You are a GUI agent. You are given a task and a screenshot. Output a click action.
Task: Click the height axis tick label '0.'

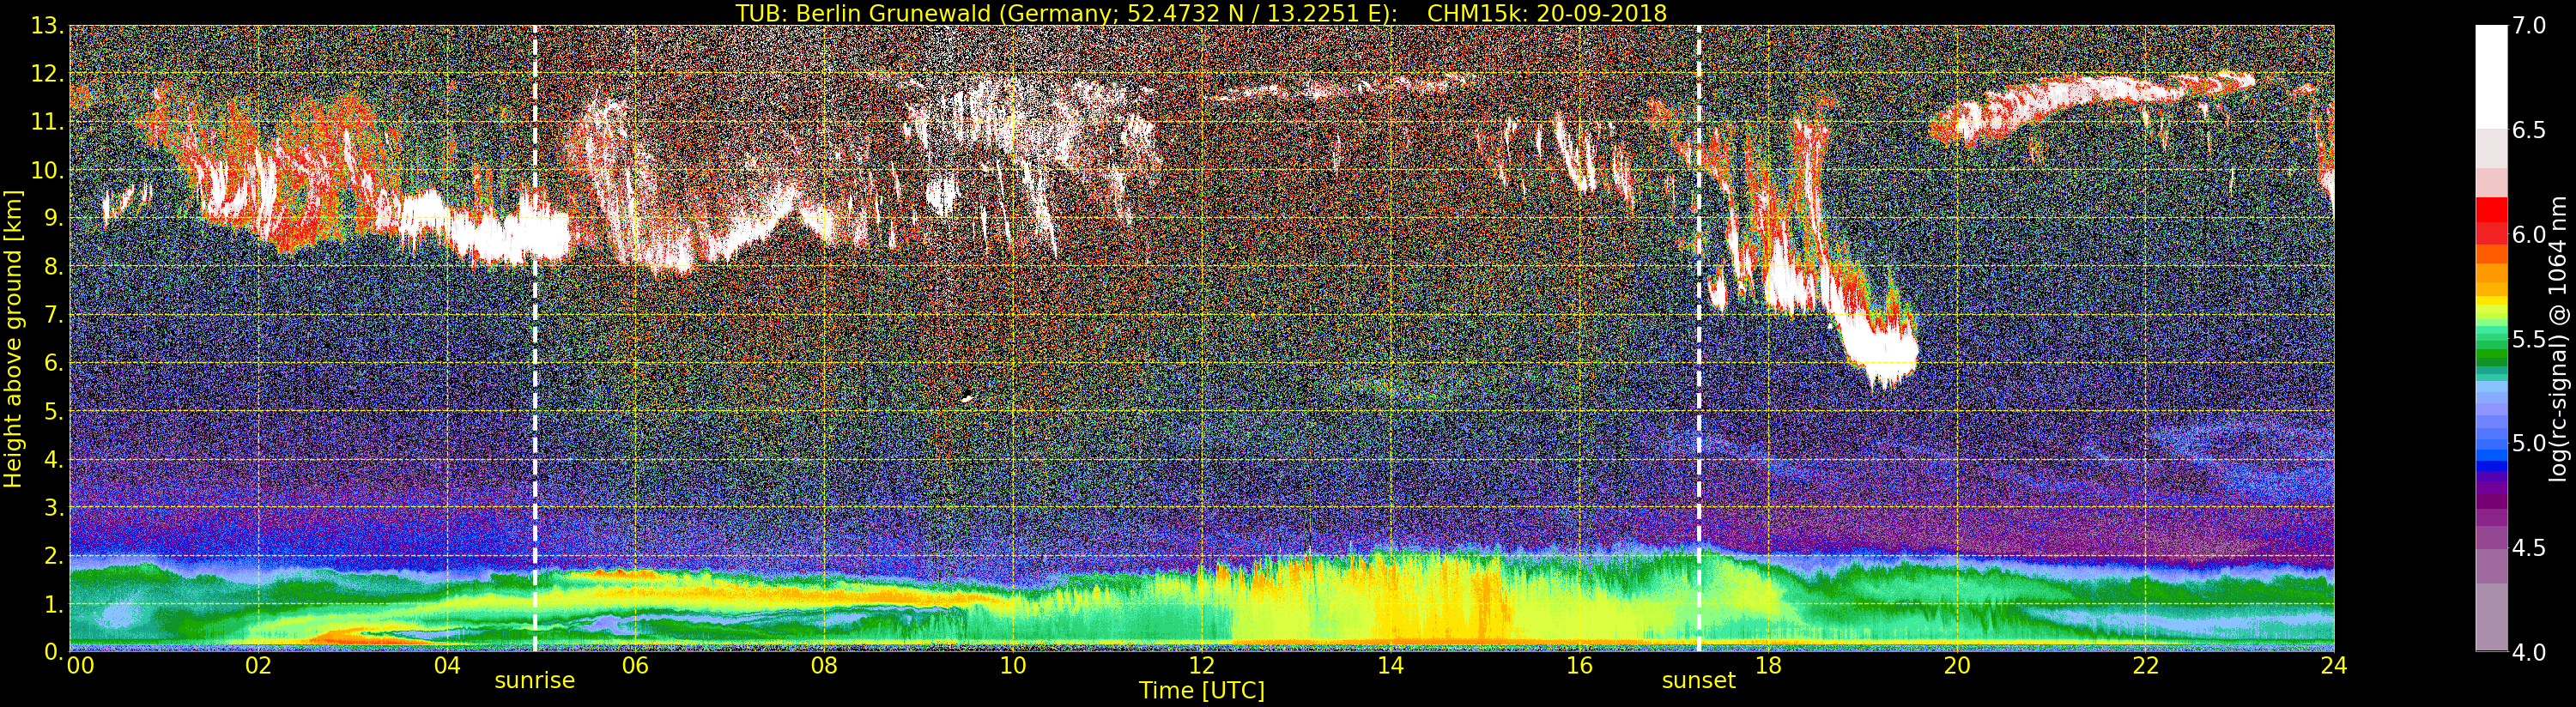click(53, 651)
